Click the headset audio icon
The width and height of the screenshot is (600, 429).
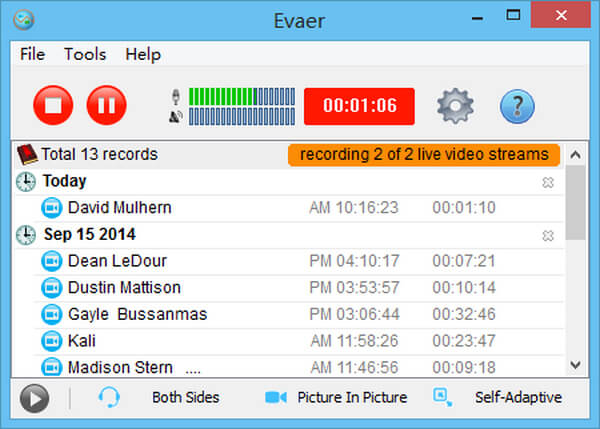click(109, 397)
